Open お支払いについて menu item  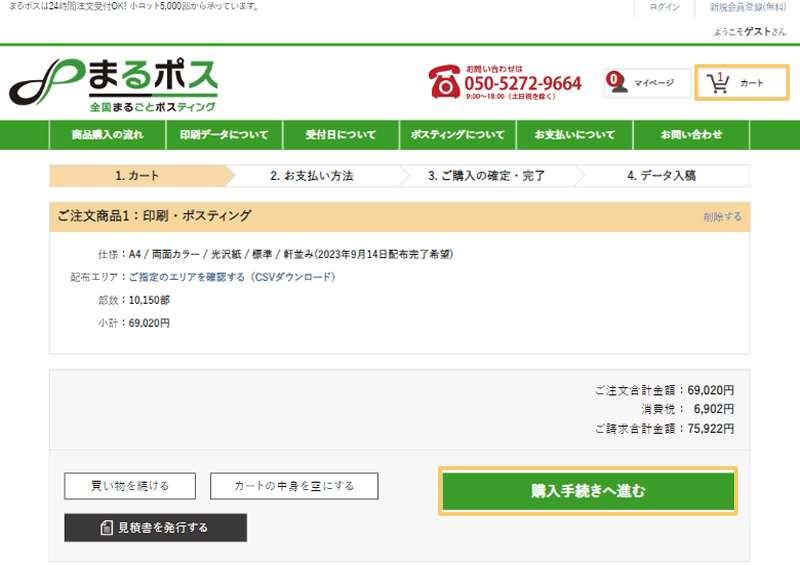click(575, 135)
